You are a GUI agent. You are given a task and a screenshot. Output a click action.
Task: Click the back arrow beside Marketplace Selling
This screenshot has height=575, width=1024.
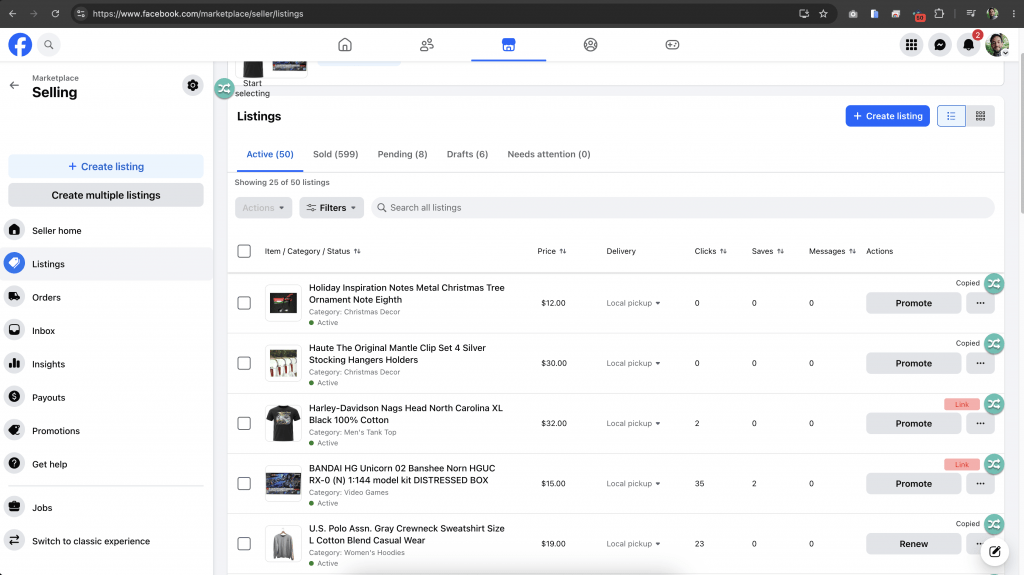(14, 85)
